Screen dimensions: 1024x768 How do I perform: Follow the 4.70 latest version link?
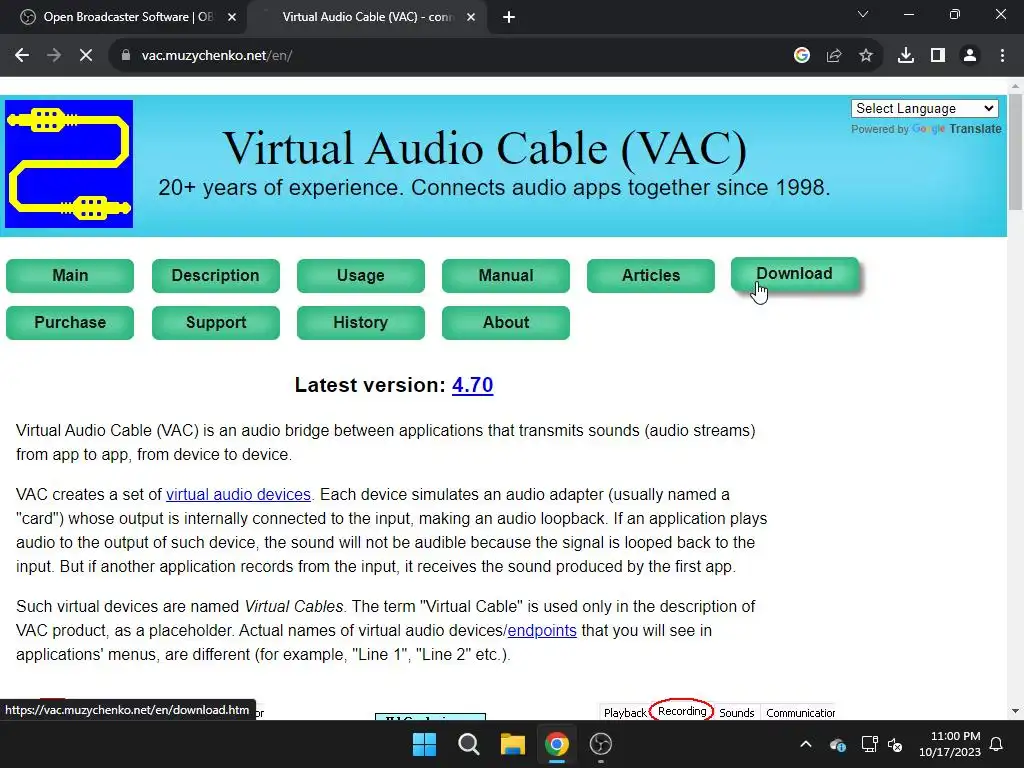[472, 385]
